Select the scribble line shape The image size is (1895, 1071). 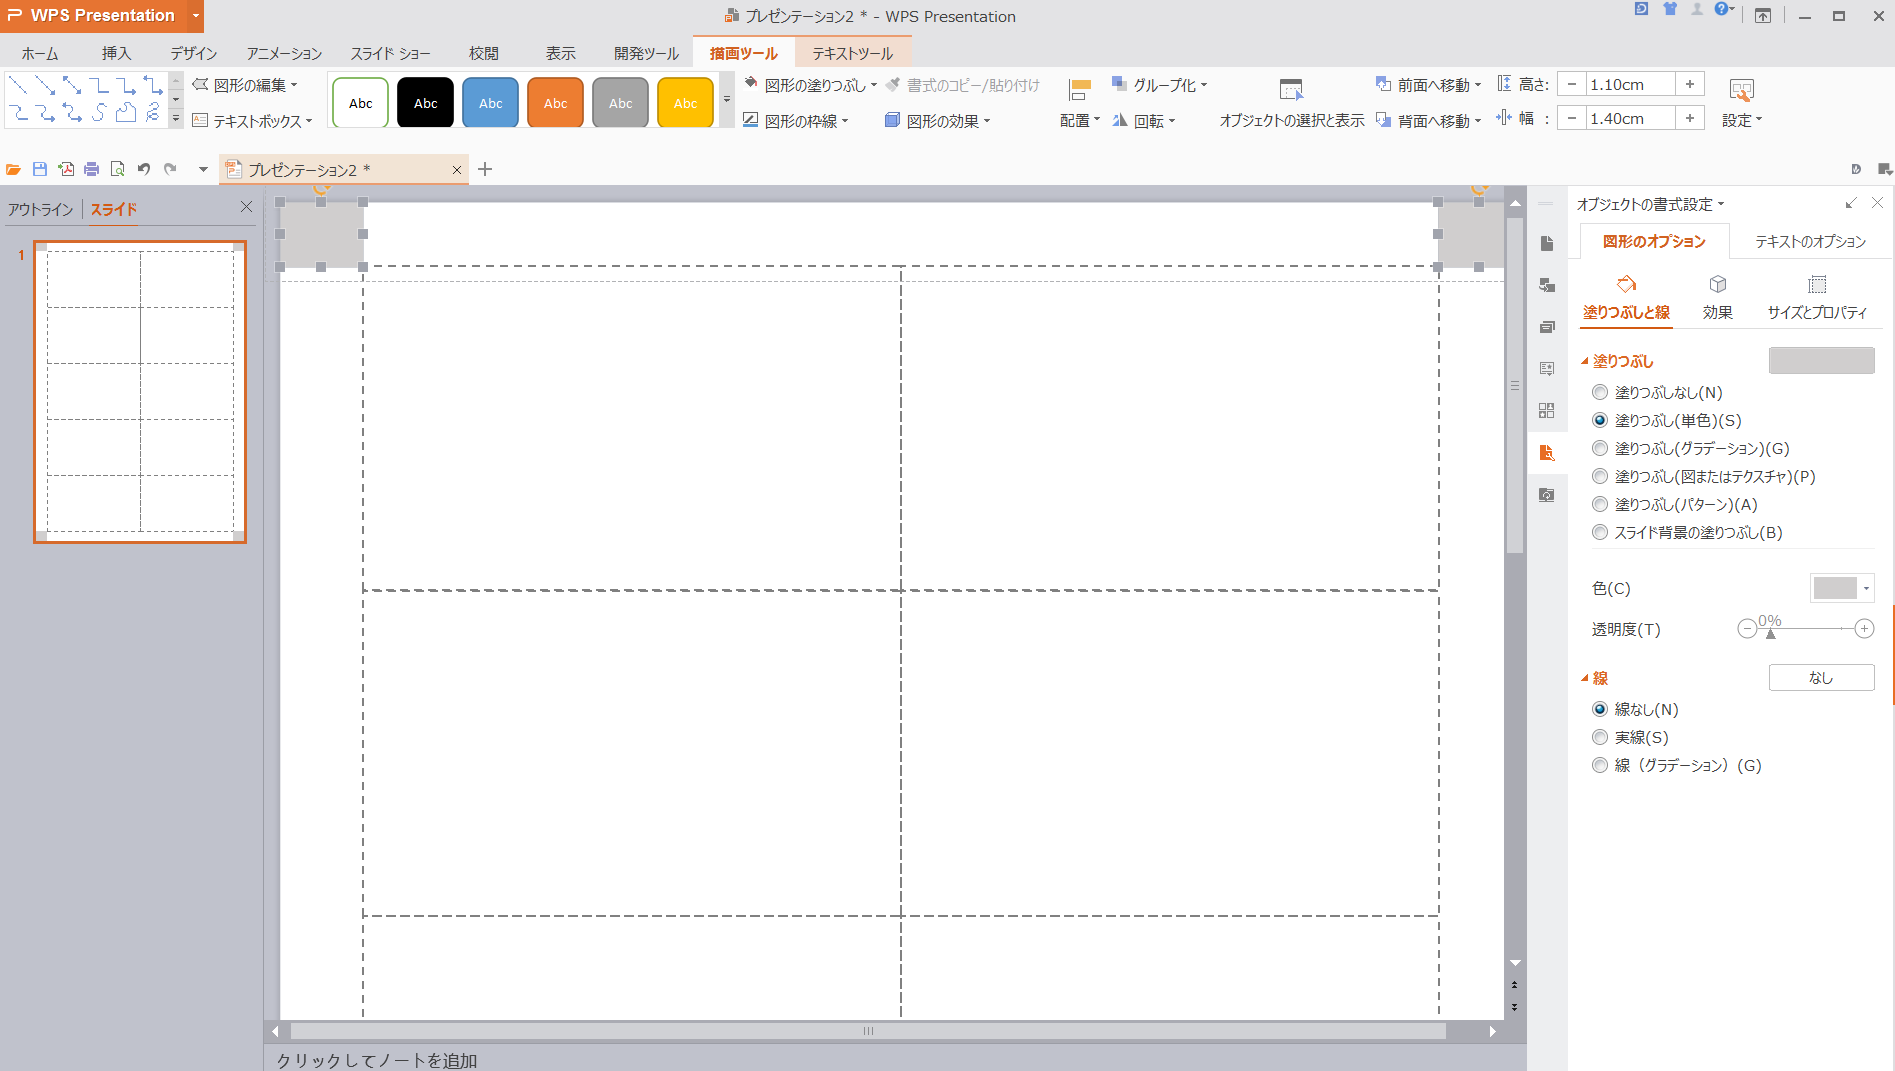[x=153, y=112]
